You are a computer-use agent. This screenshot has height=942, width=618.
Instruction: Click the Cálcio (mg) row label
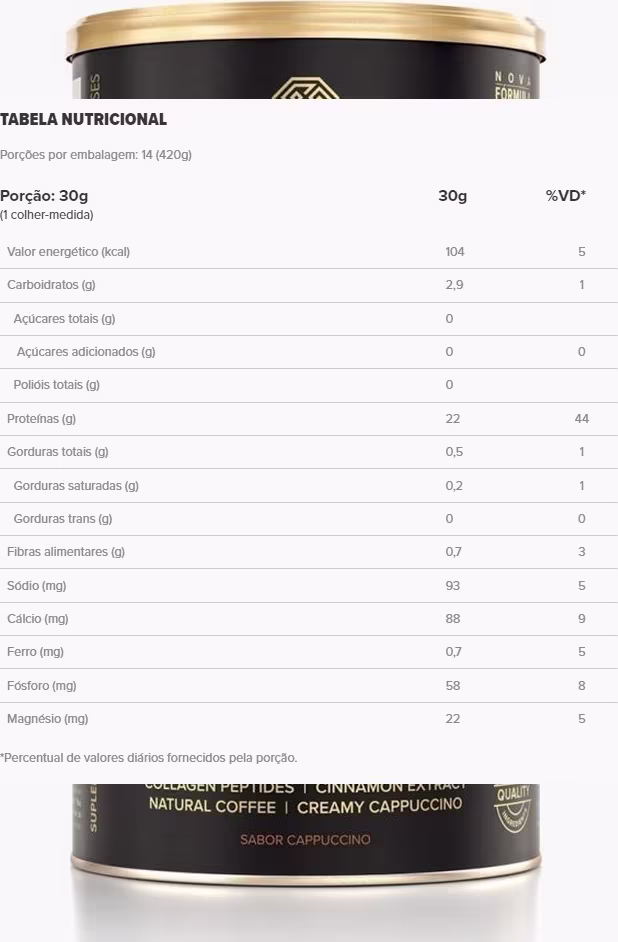tap(38, 619)
